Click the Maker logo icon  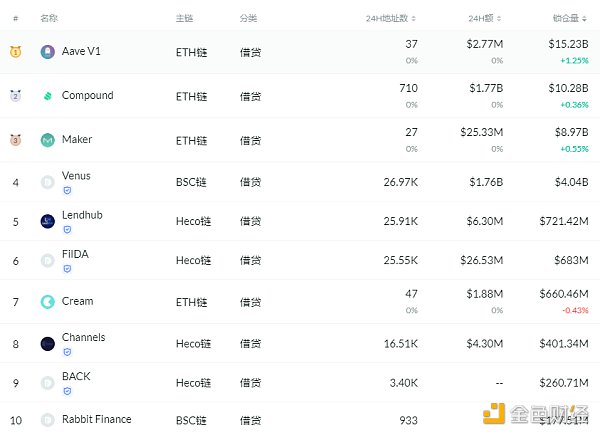click(47, 140)
